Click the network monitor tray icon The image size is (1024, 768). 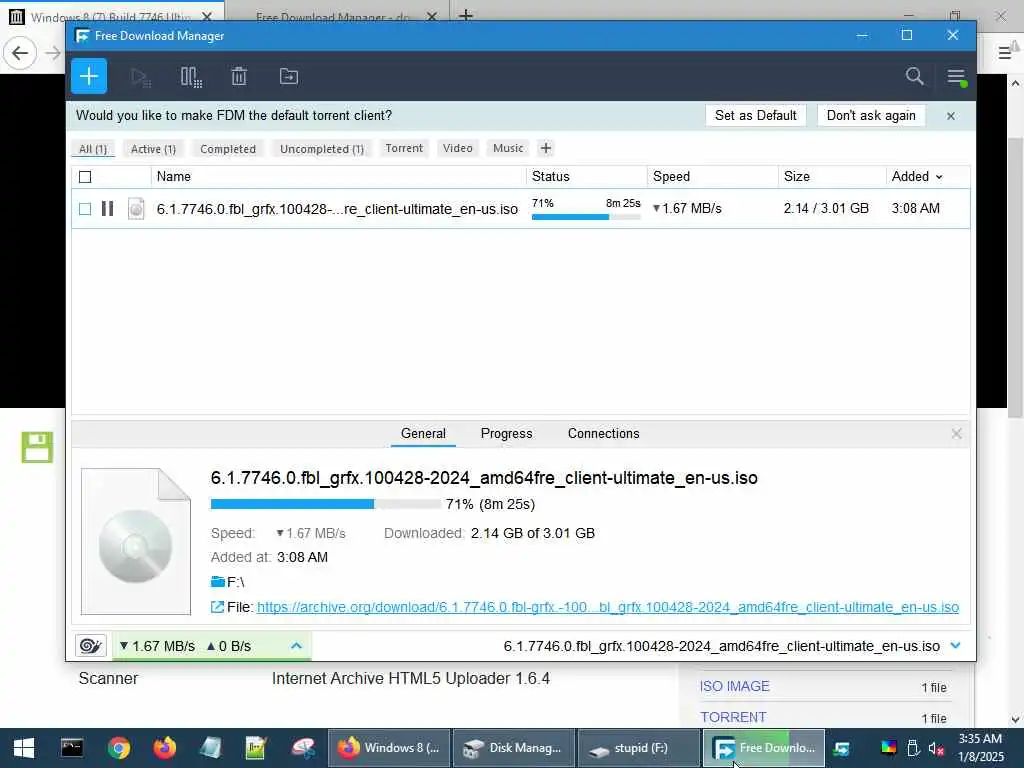tap(842, 748)
